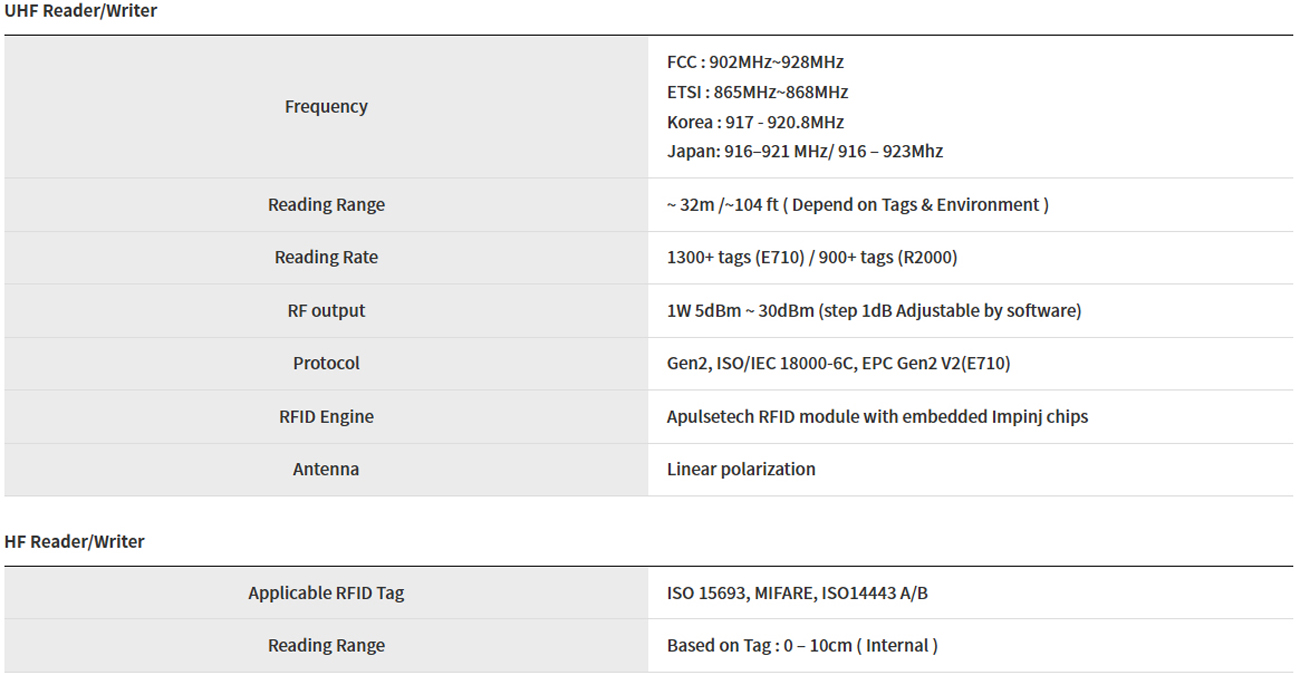Select the UHF Reading Range label
The height and width of the screenshot is (675, 1300).
click(326, 205)
